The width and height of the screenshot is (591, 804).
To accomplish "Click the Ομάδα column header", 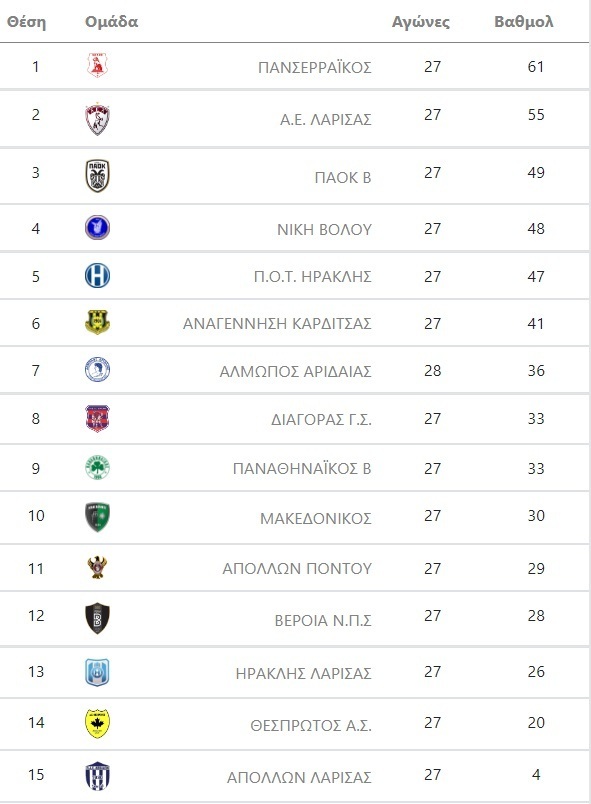I will (111, 22).
